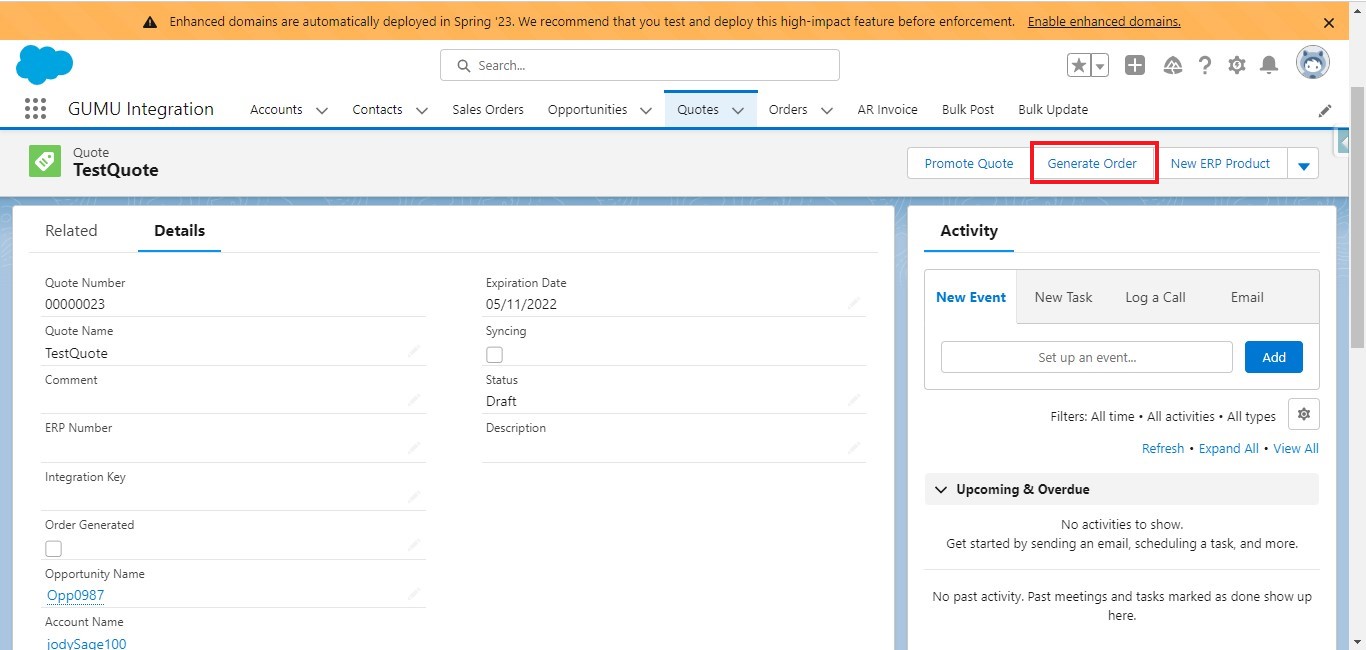Click the green Quote record icon
The height and width of the screenshot is (650, 1366).
click(45, 161)
